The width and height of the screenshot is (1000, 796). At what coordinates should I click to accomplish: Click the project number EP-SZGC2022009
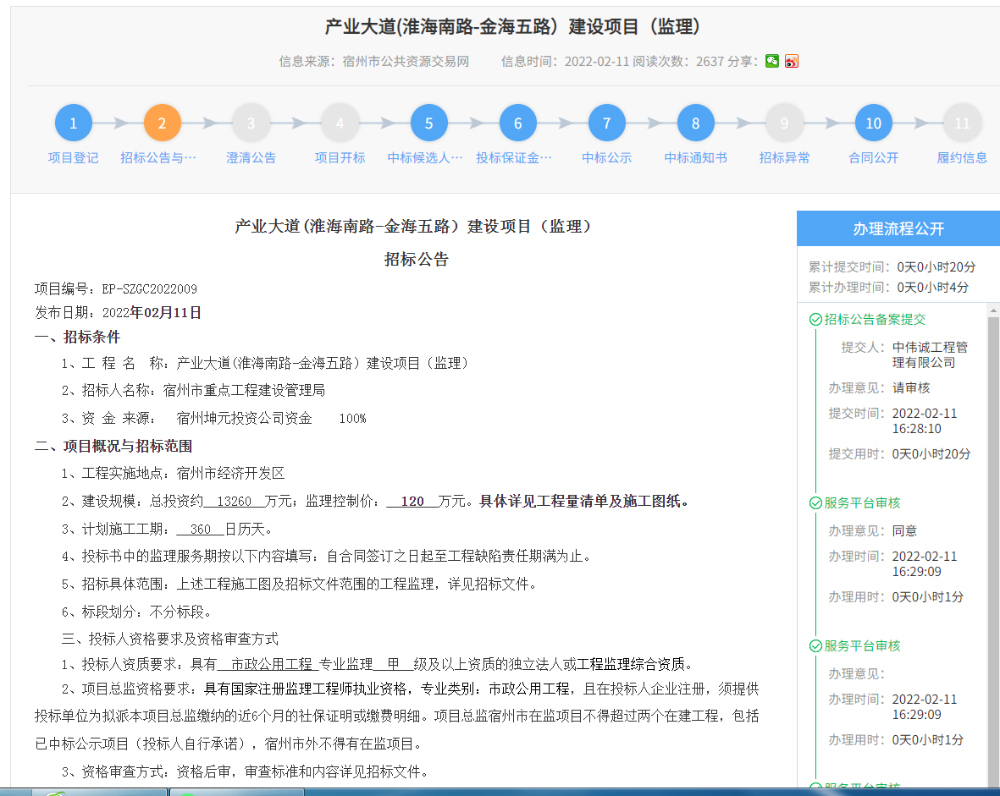(149, 289)
